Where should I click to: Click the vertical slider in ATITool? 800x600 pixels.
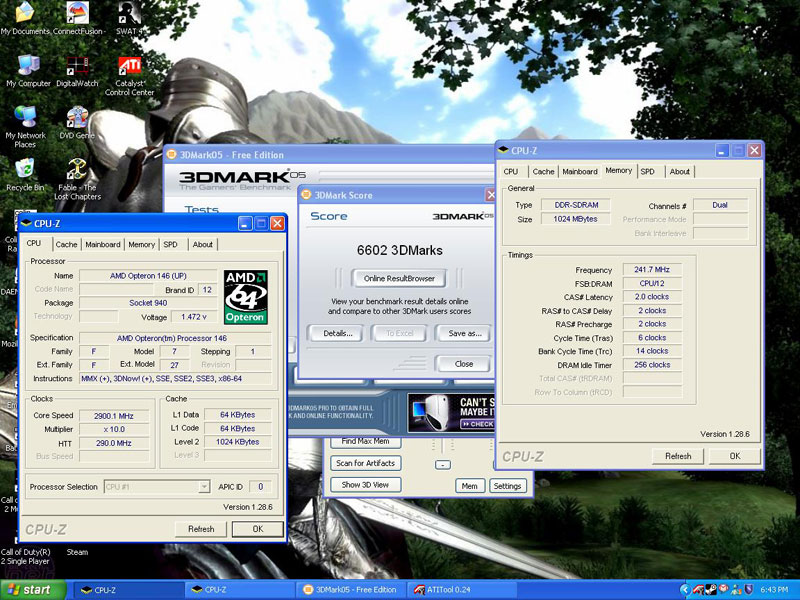[443, 445]
